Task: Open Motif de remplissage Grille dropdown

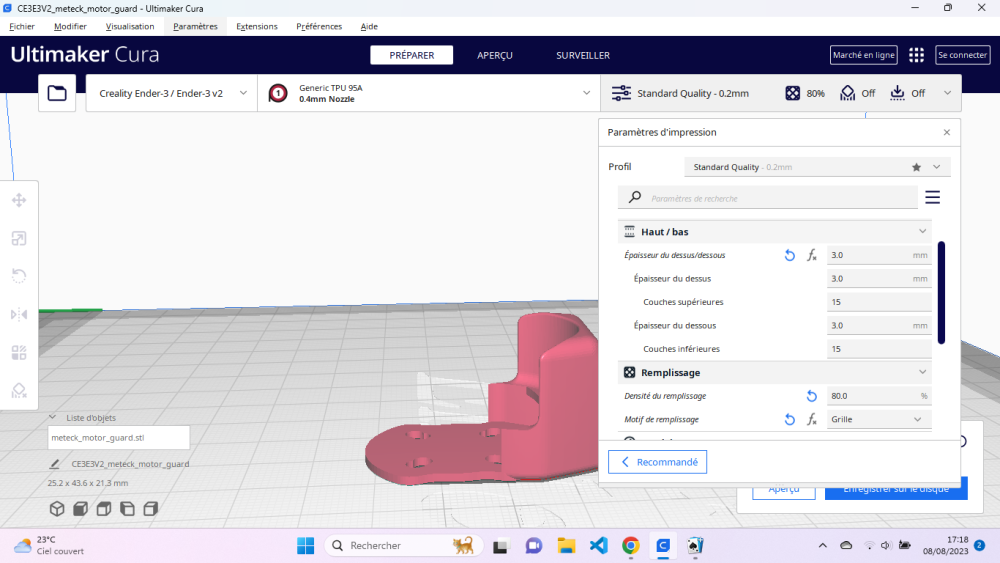Action: tap(879, 420)
